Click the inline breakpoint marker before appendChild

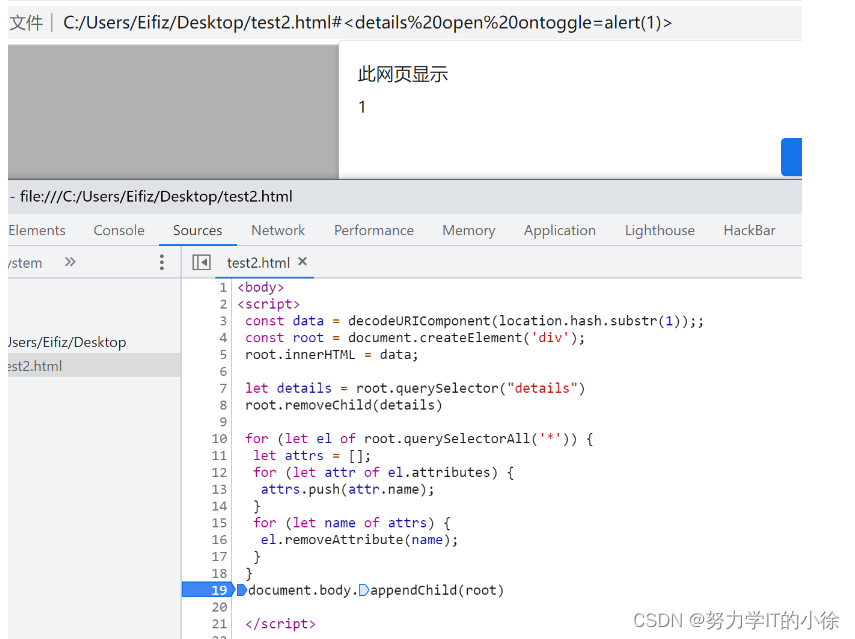pyautogui.click(x=363, y=590)
